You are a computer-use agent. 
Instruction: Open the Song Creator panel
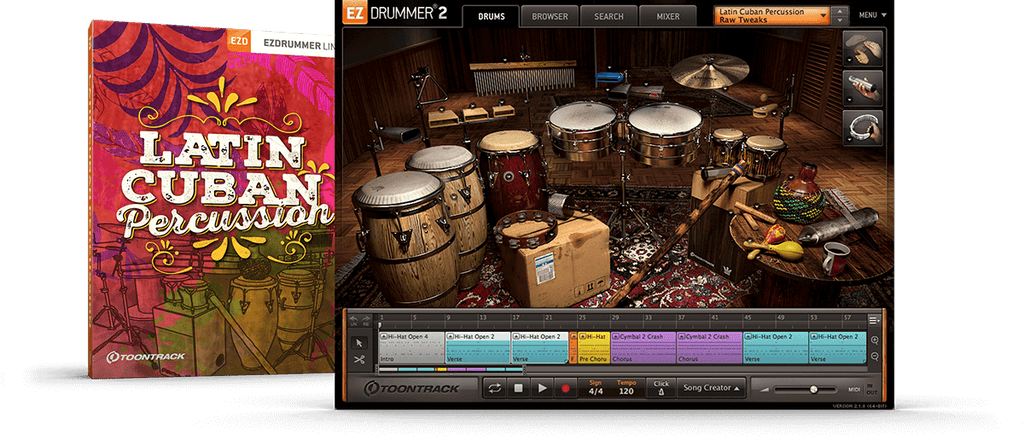coord(712,388)
